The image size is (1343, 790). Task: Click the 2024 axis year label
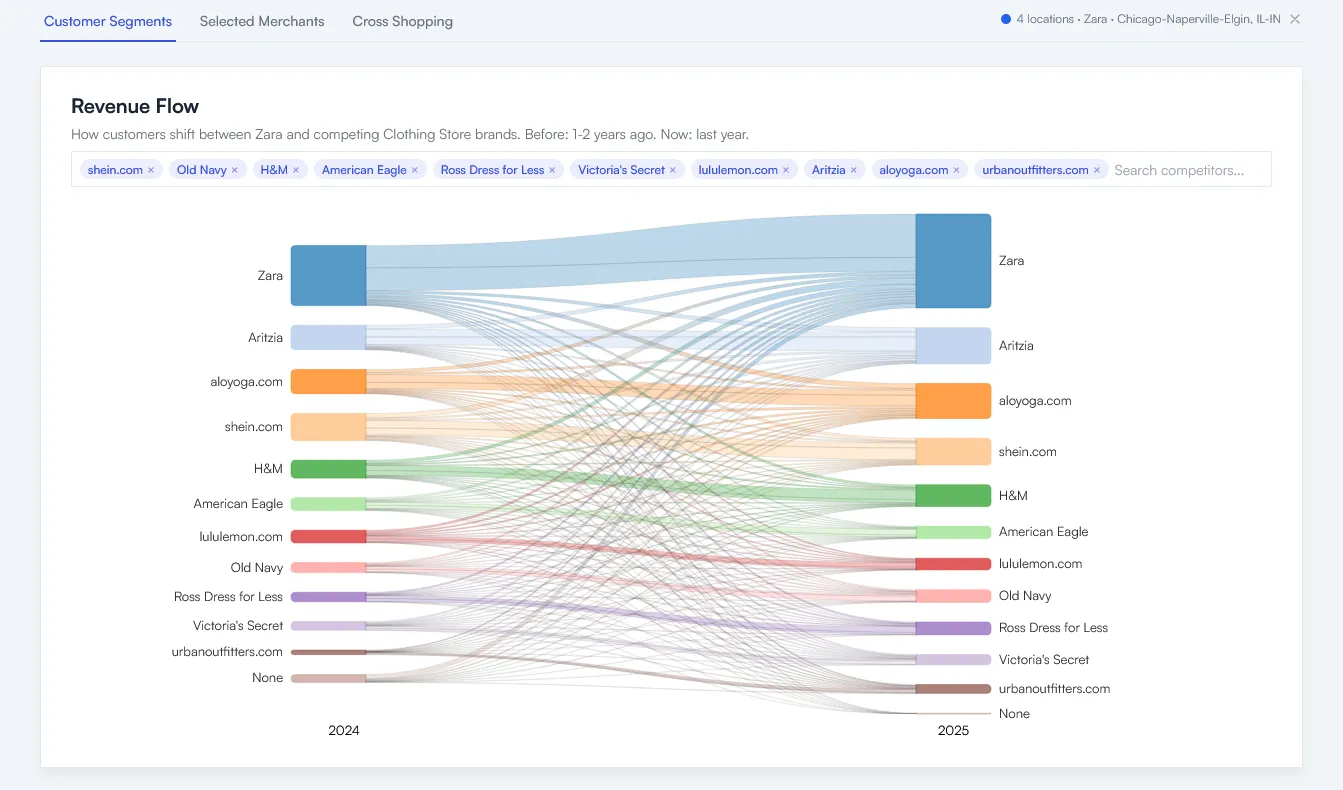(344, 731)
